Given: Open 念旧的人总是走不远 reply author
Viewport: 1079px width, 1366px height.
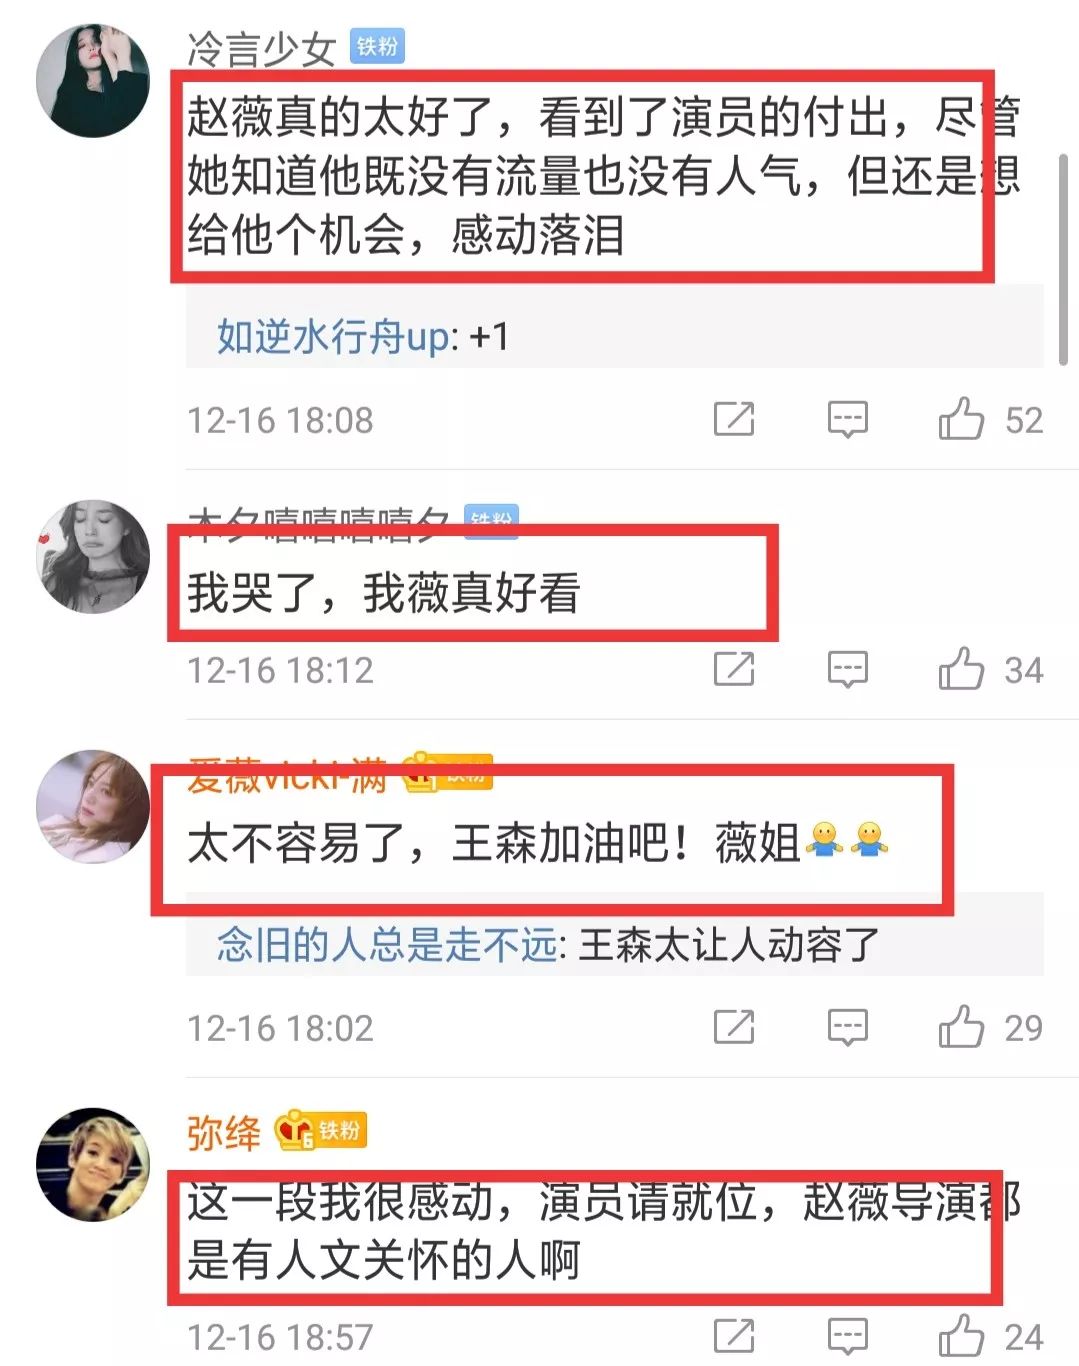Looking at the screenshot, I should point(386,944).
